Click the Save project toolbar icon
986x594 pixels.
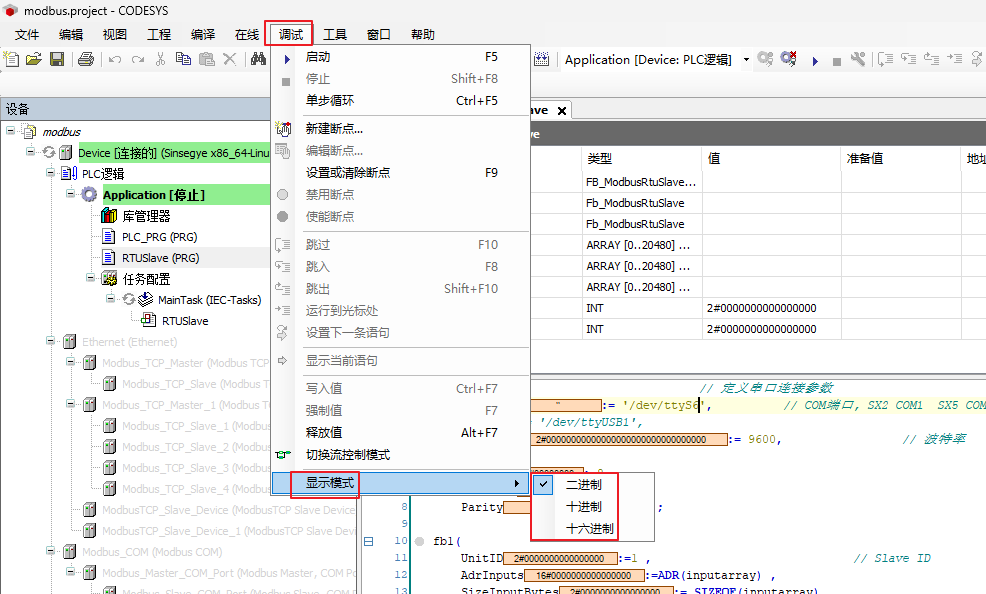click(x=57, y=60)
